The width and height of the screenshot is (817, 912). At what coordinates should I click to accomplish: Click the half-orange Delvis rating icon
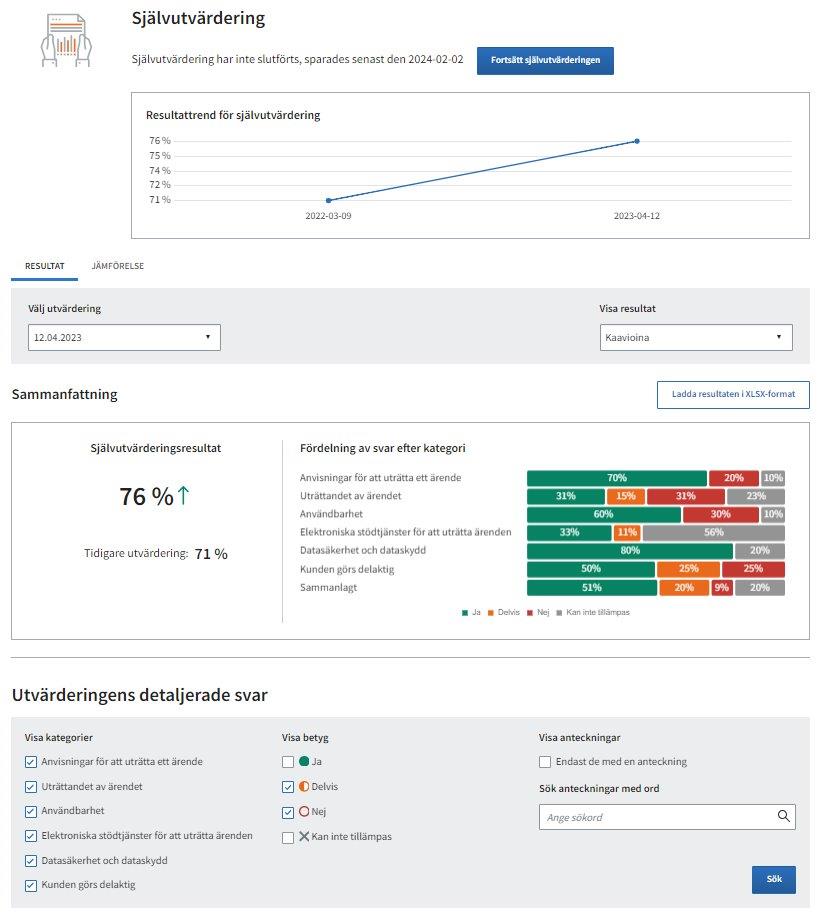(304, 787)
